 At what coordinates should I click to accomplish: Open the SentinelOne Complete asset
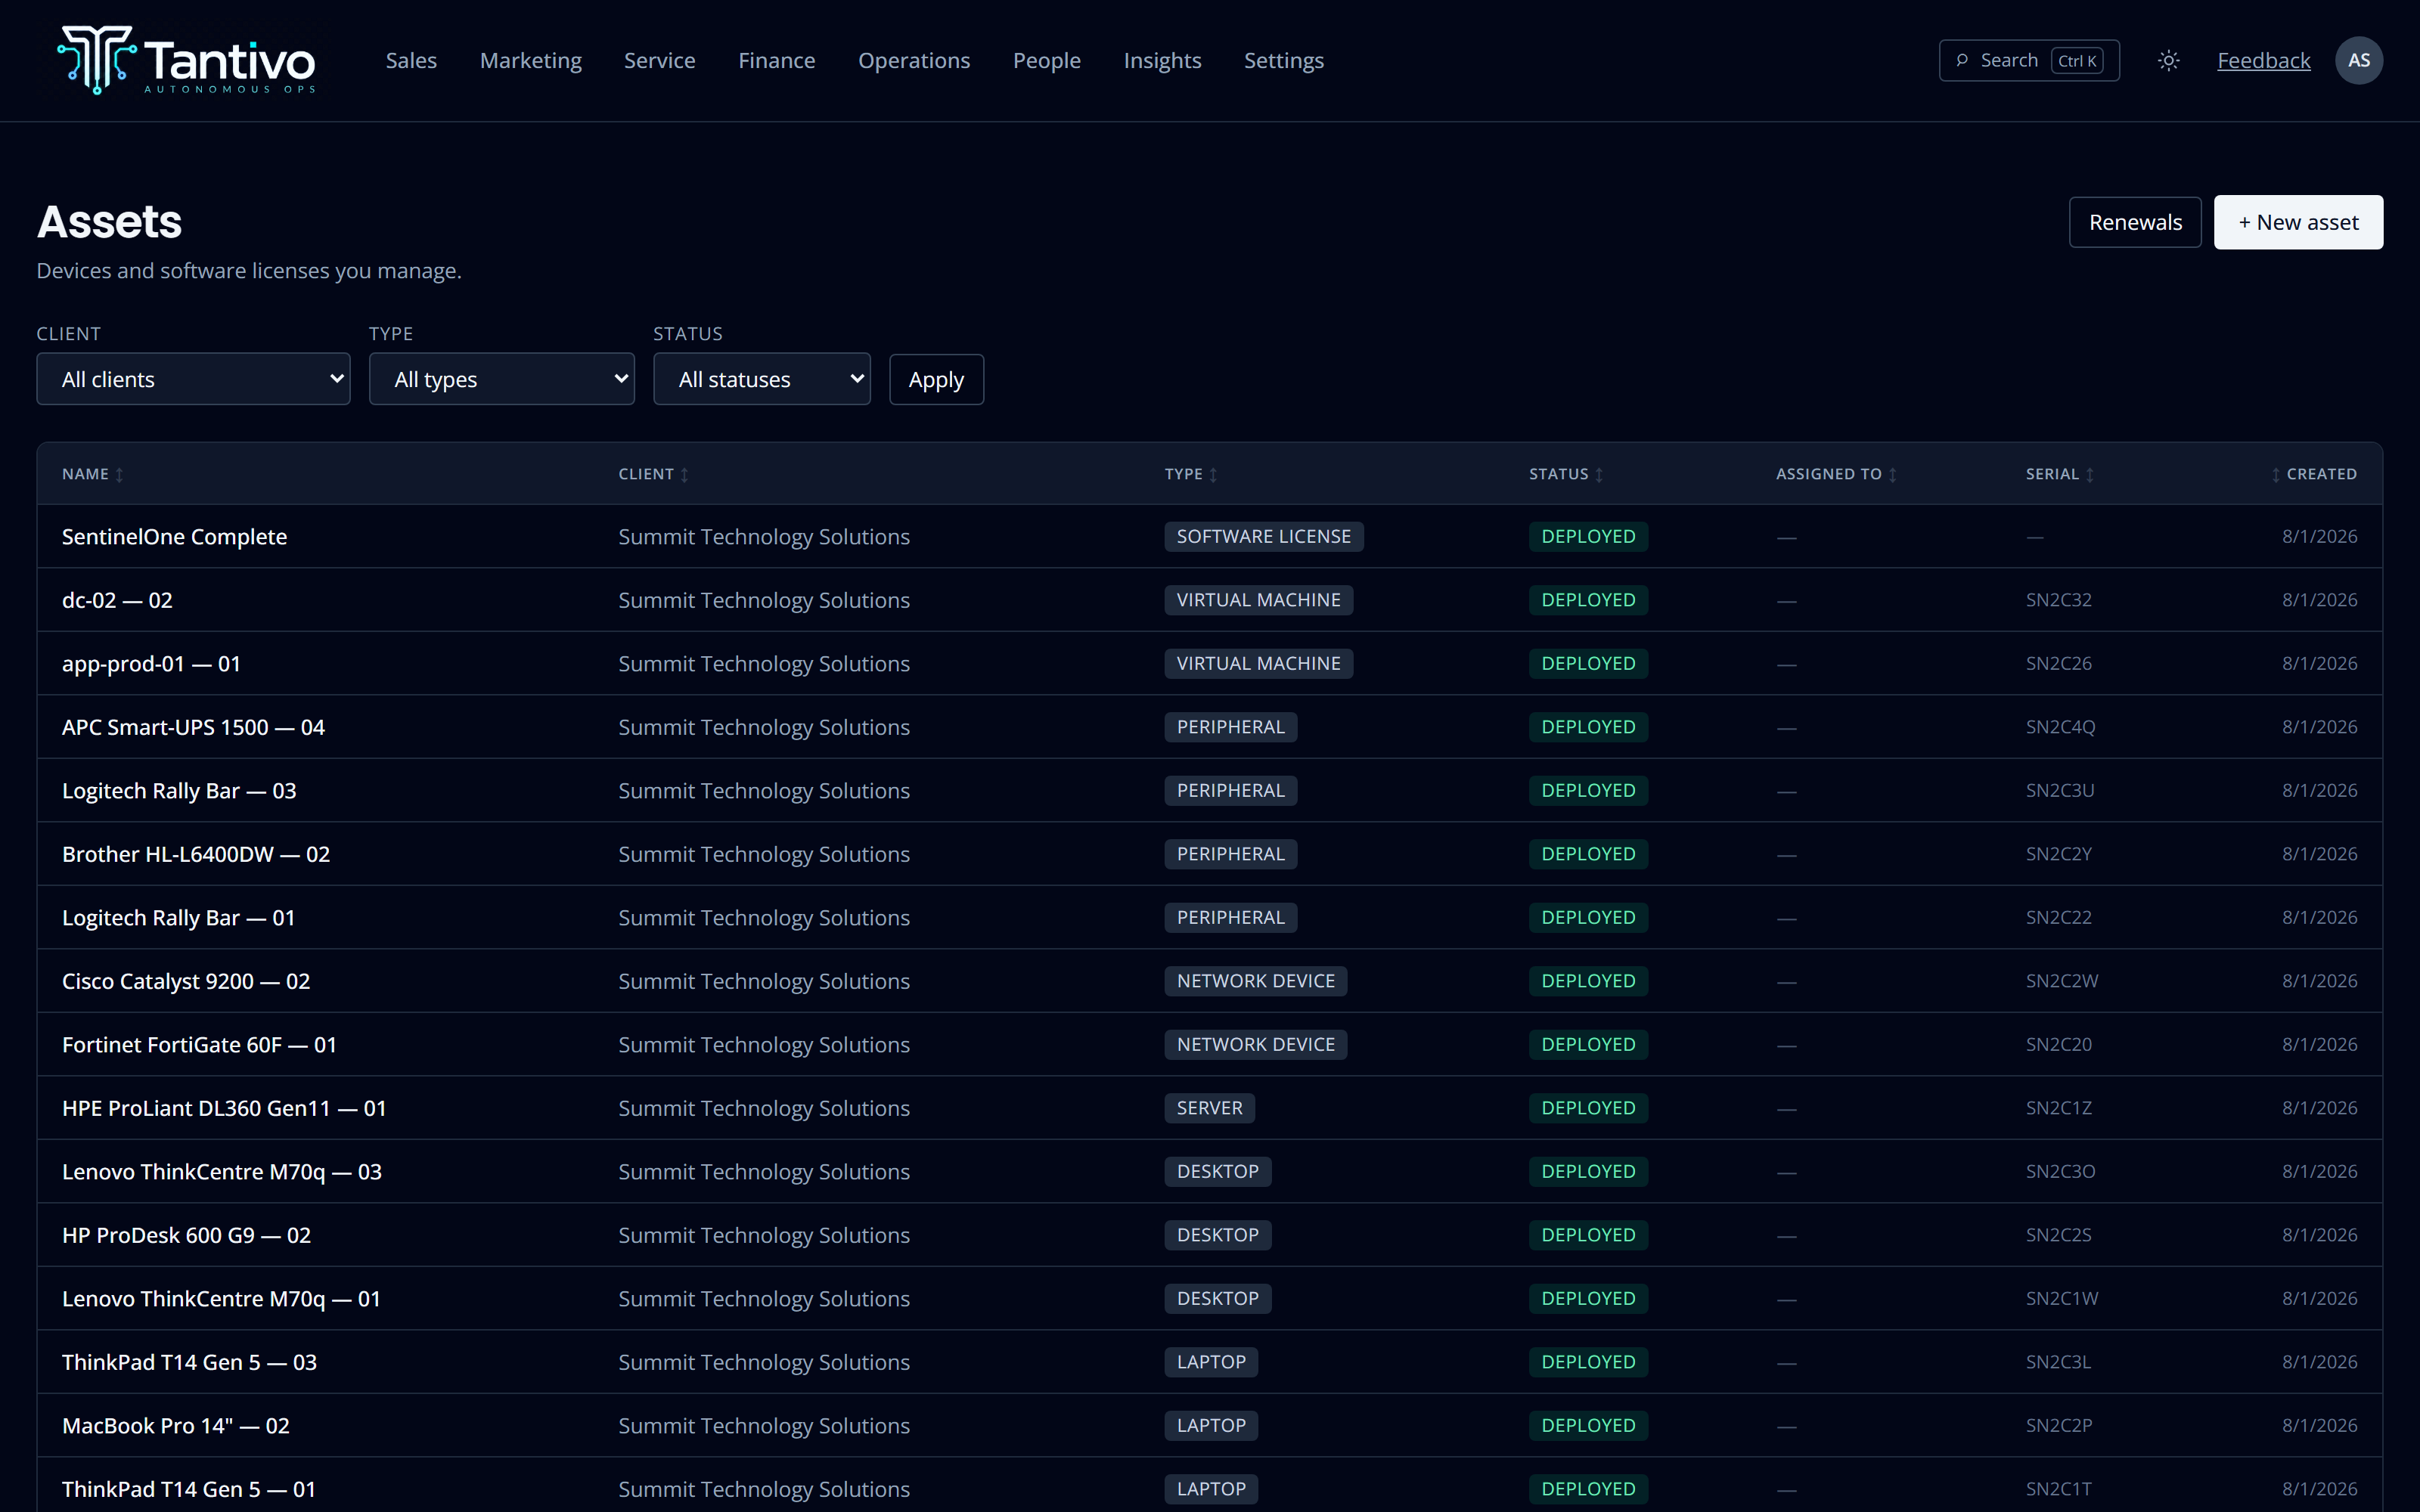point(174,537)
